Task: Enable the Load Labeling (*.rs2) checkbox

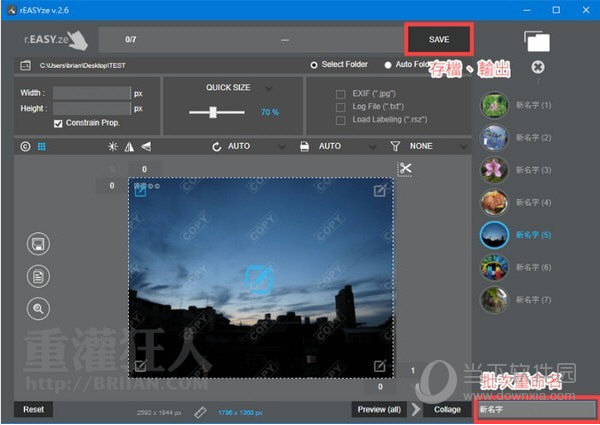Action: coord(340,120)
